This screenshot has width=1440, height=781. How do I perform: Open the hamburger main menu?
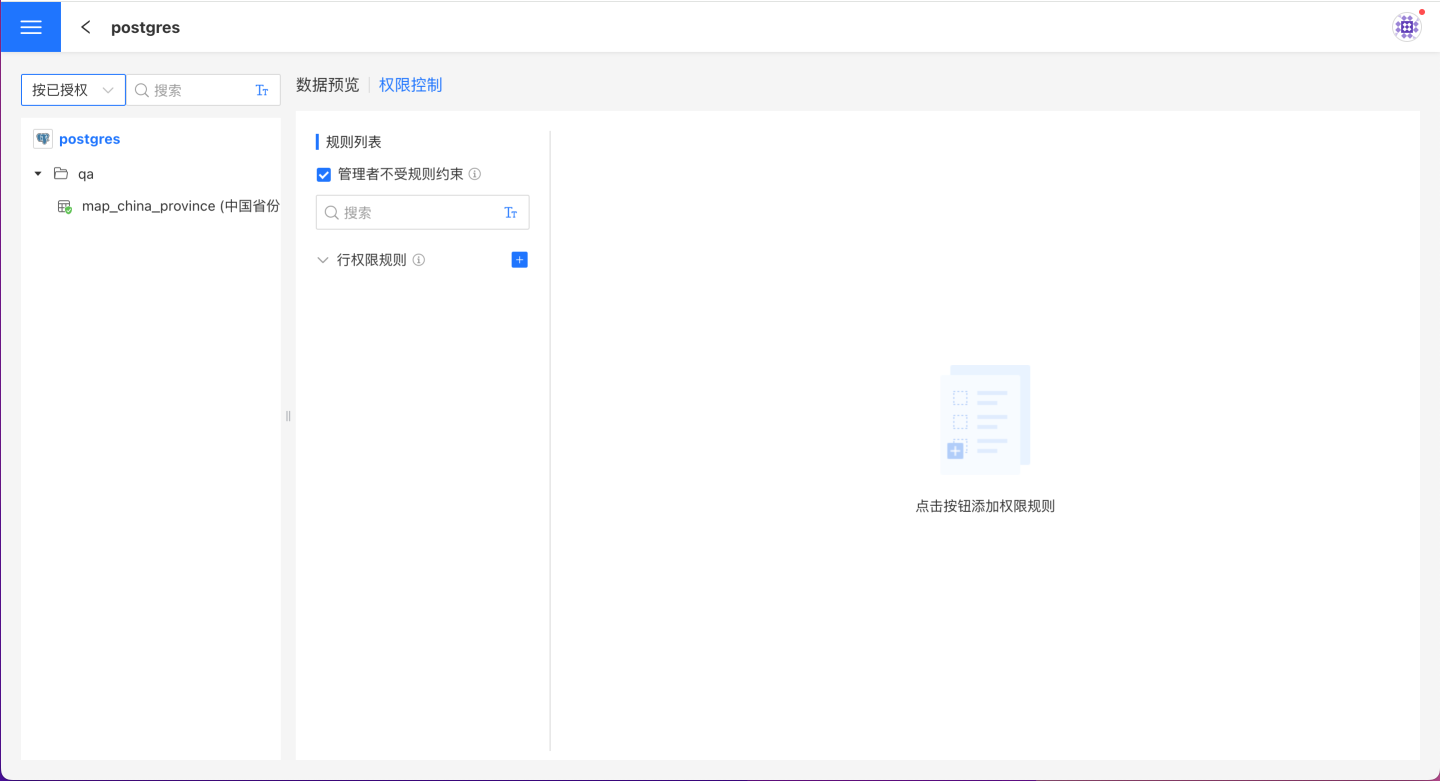30,27
